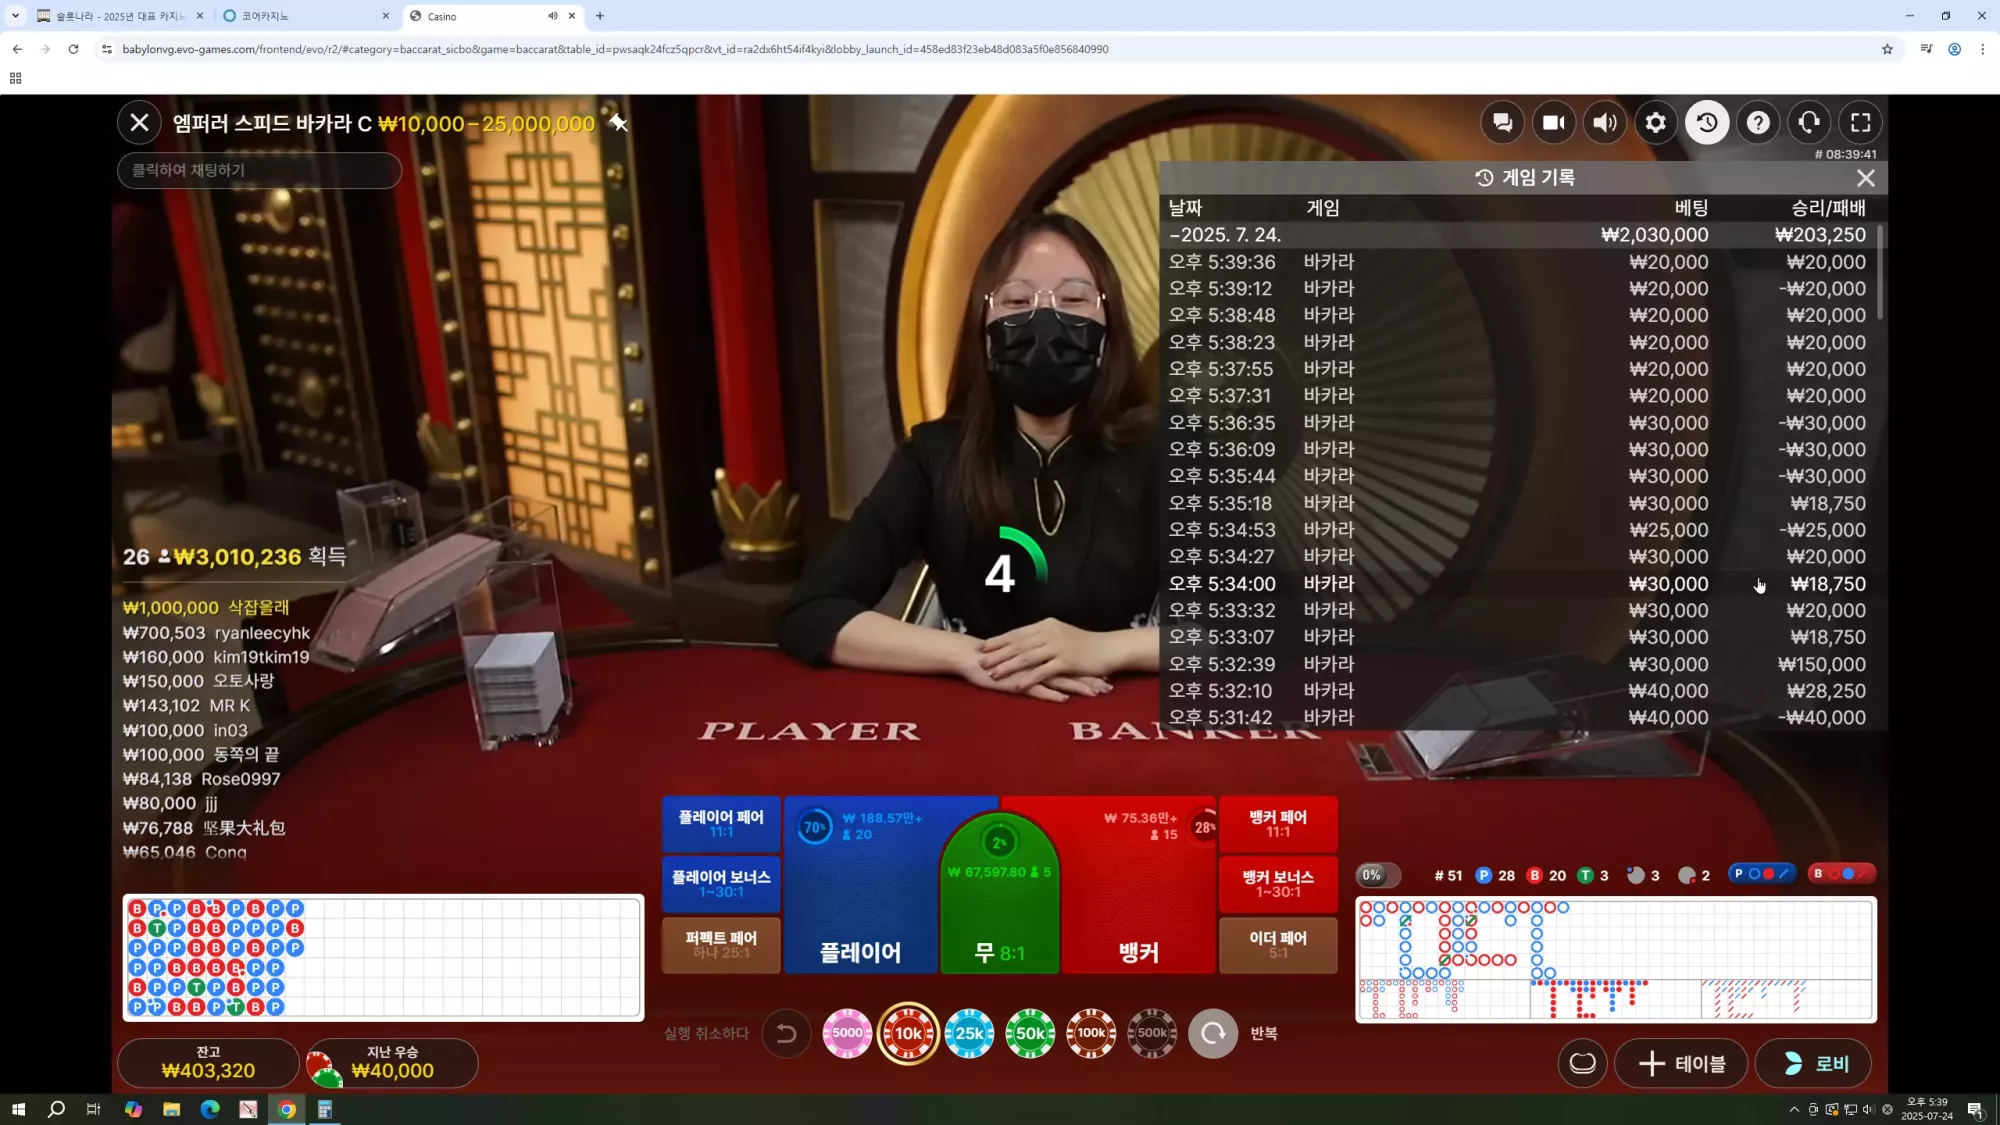Click the 지난 우승 last win display
The width and height of the screenshot is (2000, 1125).
click(x=392, y=1062)
